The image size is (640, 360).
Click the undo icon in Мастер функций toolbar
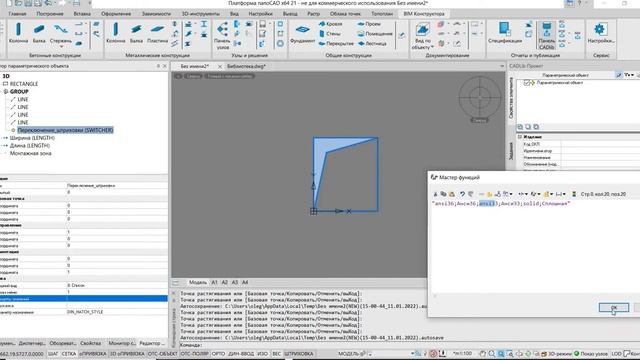pyautogui.click(x=462, y=194)
